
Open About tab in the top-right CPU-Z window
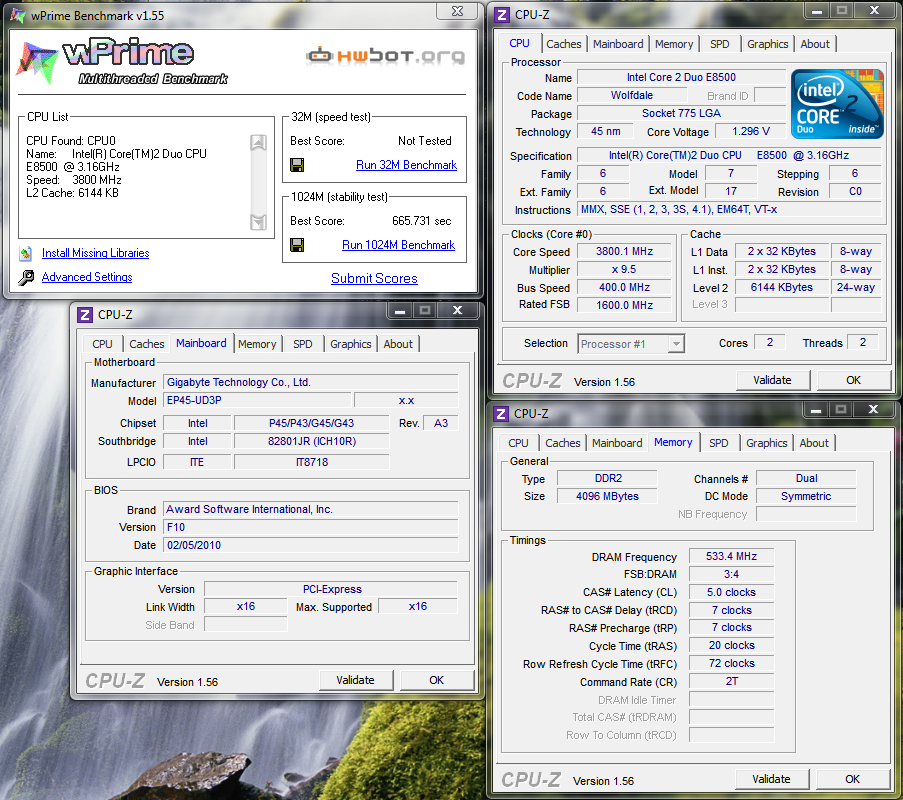click(x=815, y=44)
